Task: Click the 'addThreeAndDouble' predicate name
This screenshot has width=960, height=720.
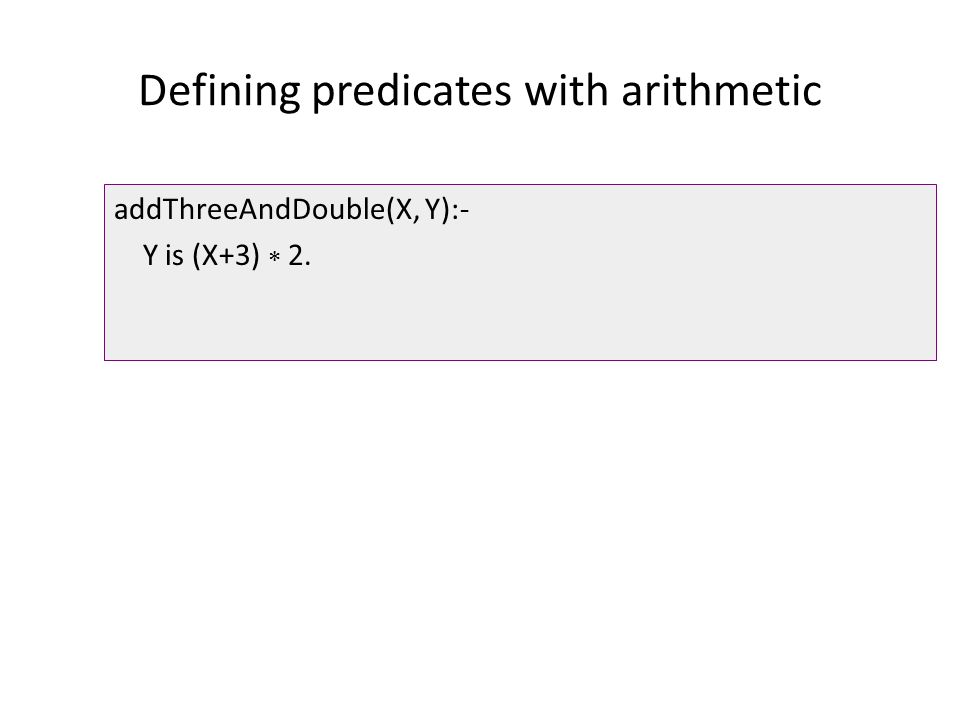Action: point(250,209)
